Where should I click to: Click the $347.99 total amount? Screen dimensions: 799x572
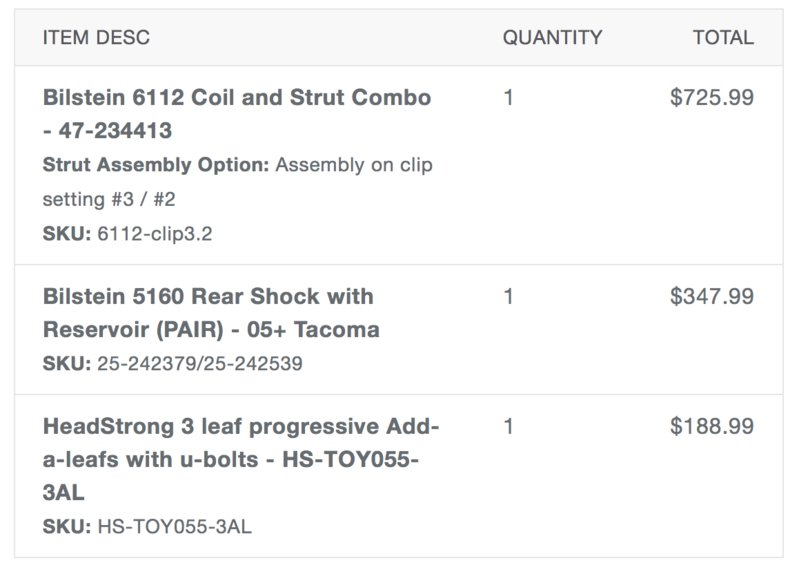712,296
